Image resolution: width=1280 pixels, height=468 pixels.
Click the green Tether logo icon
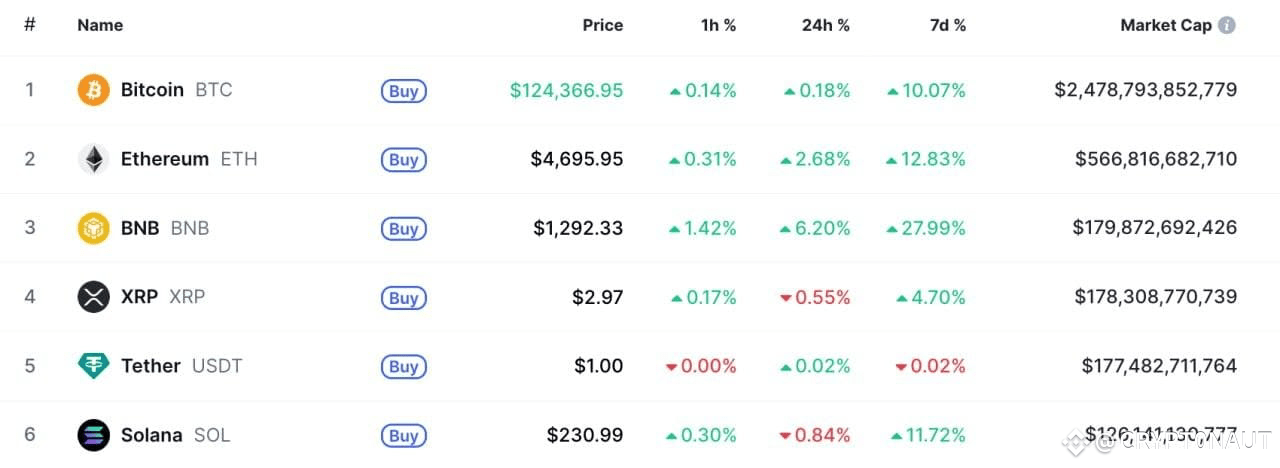[x=94, y=366]
